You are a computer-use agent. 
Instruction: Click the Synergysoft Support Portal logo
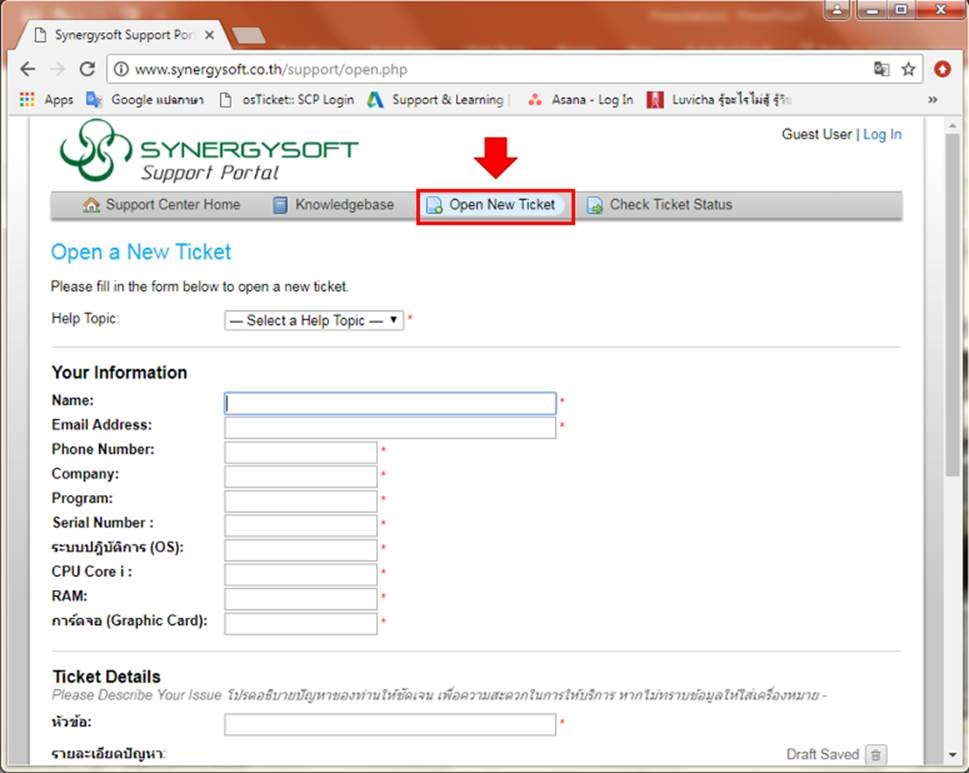point(208,151)
